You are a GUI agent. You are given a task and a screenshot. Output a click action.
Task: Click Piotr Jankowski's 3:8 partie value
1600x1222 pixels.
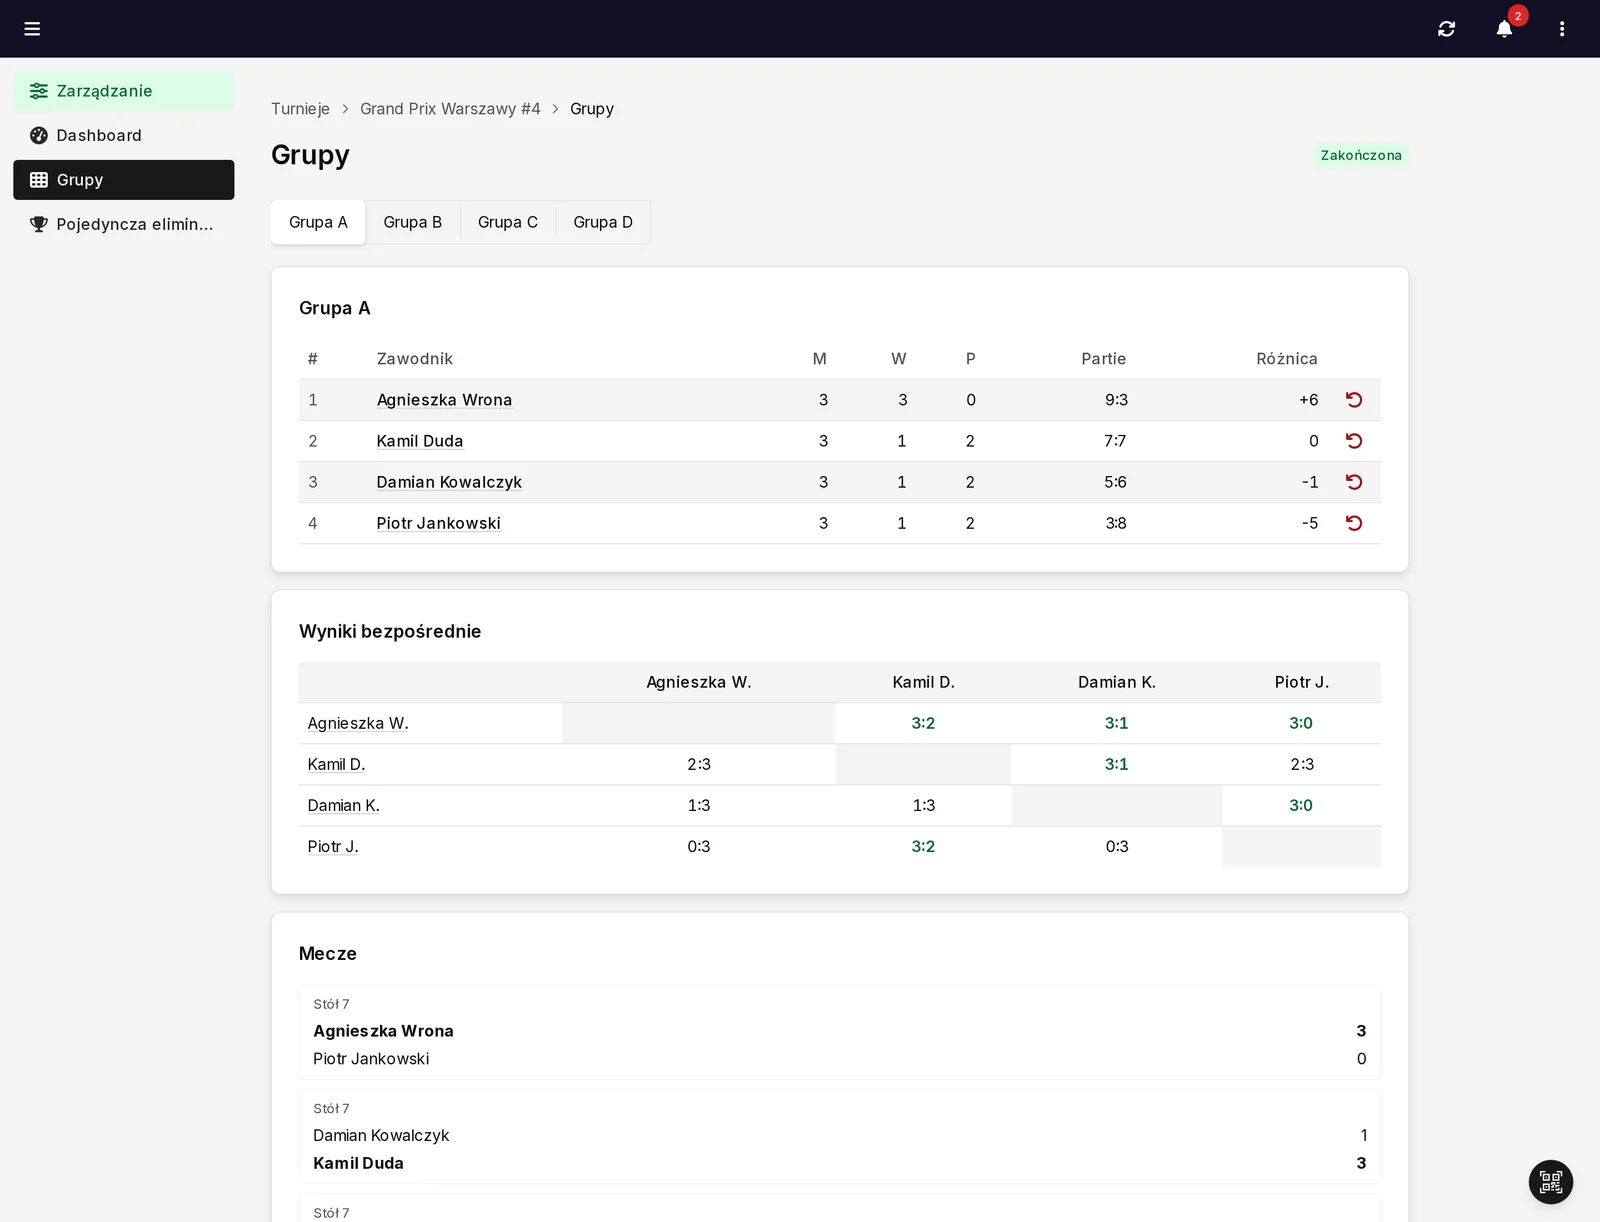point(1116,523)
